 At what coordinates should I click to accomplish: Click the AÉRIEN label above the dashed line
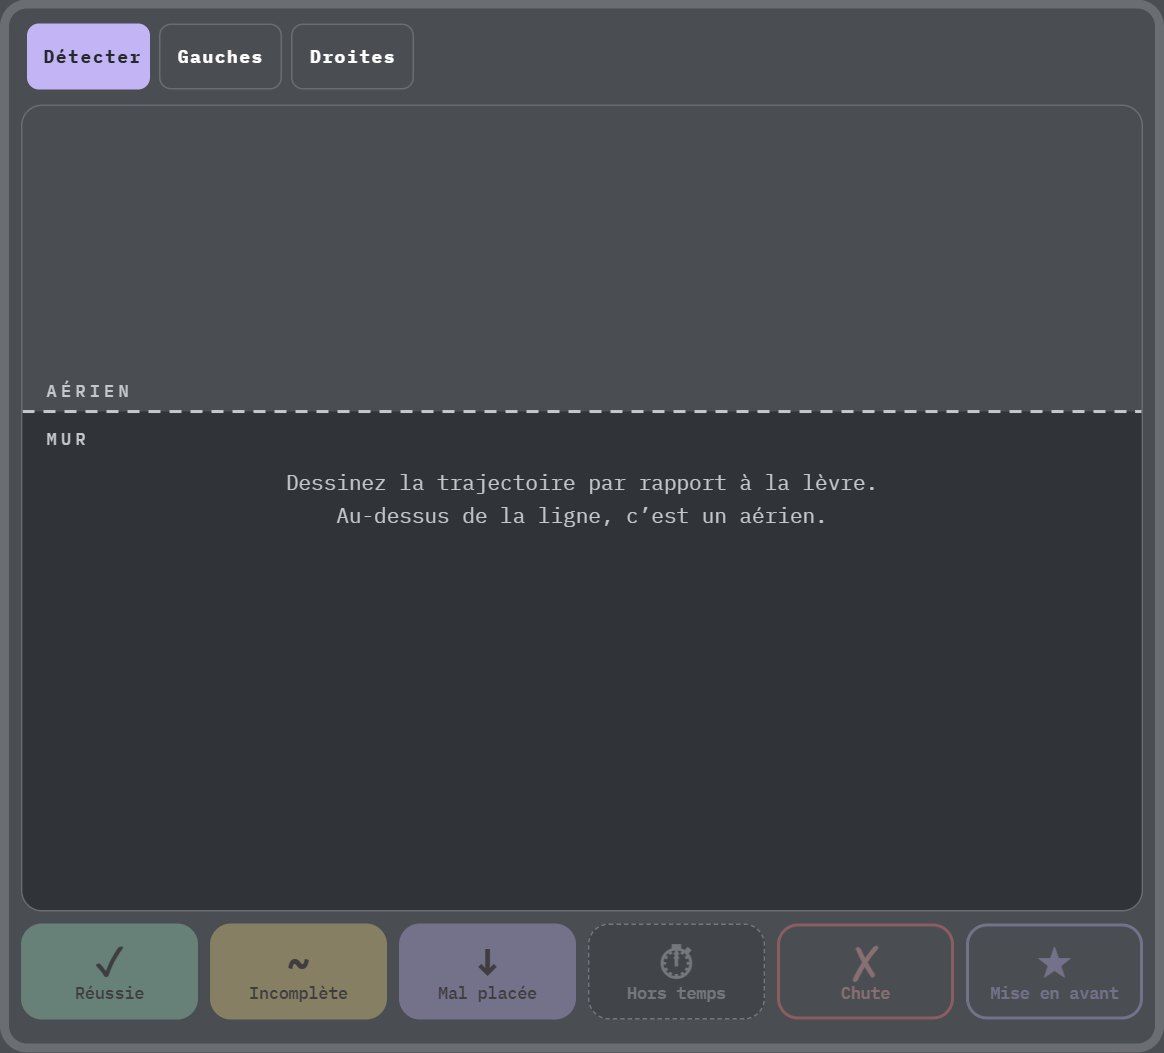coord(88,391)
